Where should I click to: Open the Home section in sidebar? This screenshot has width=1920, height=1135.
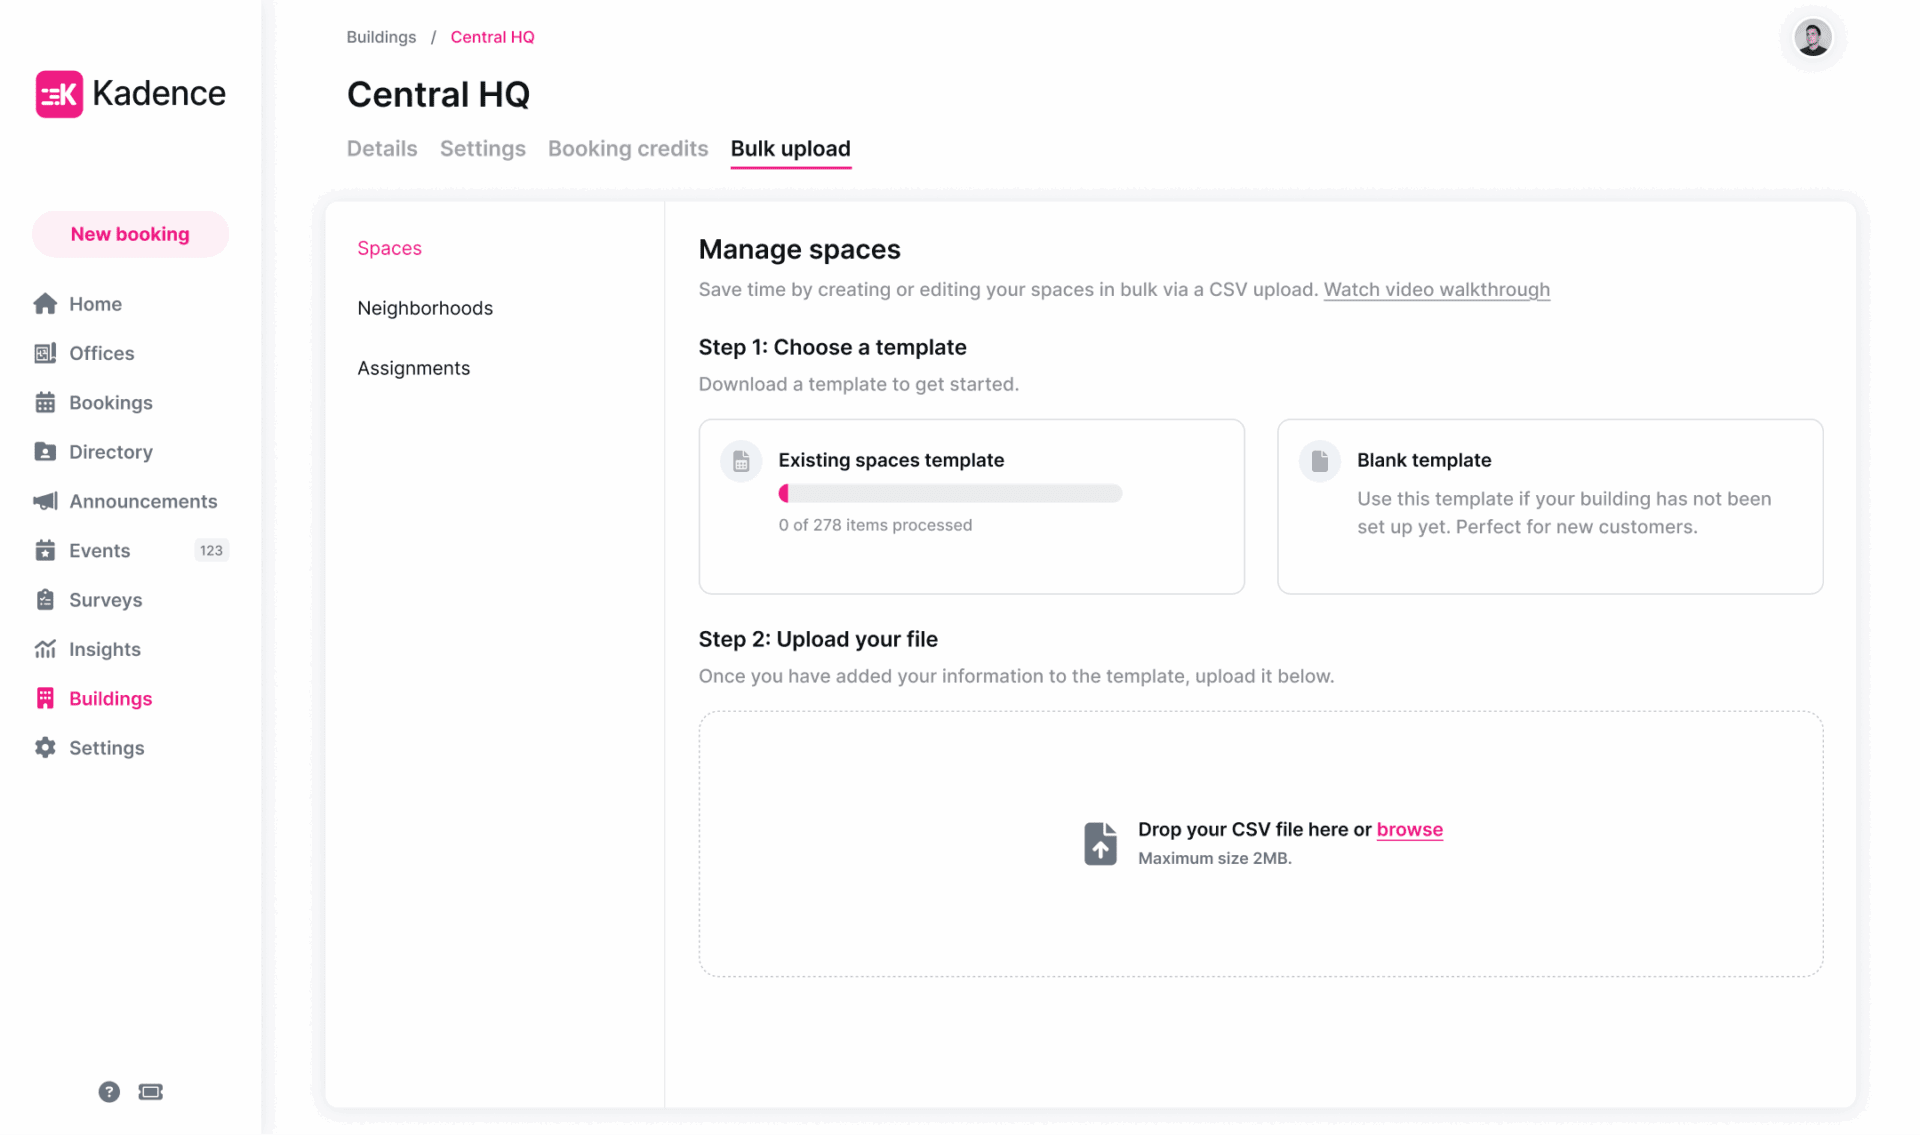tap(95, 303)
